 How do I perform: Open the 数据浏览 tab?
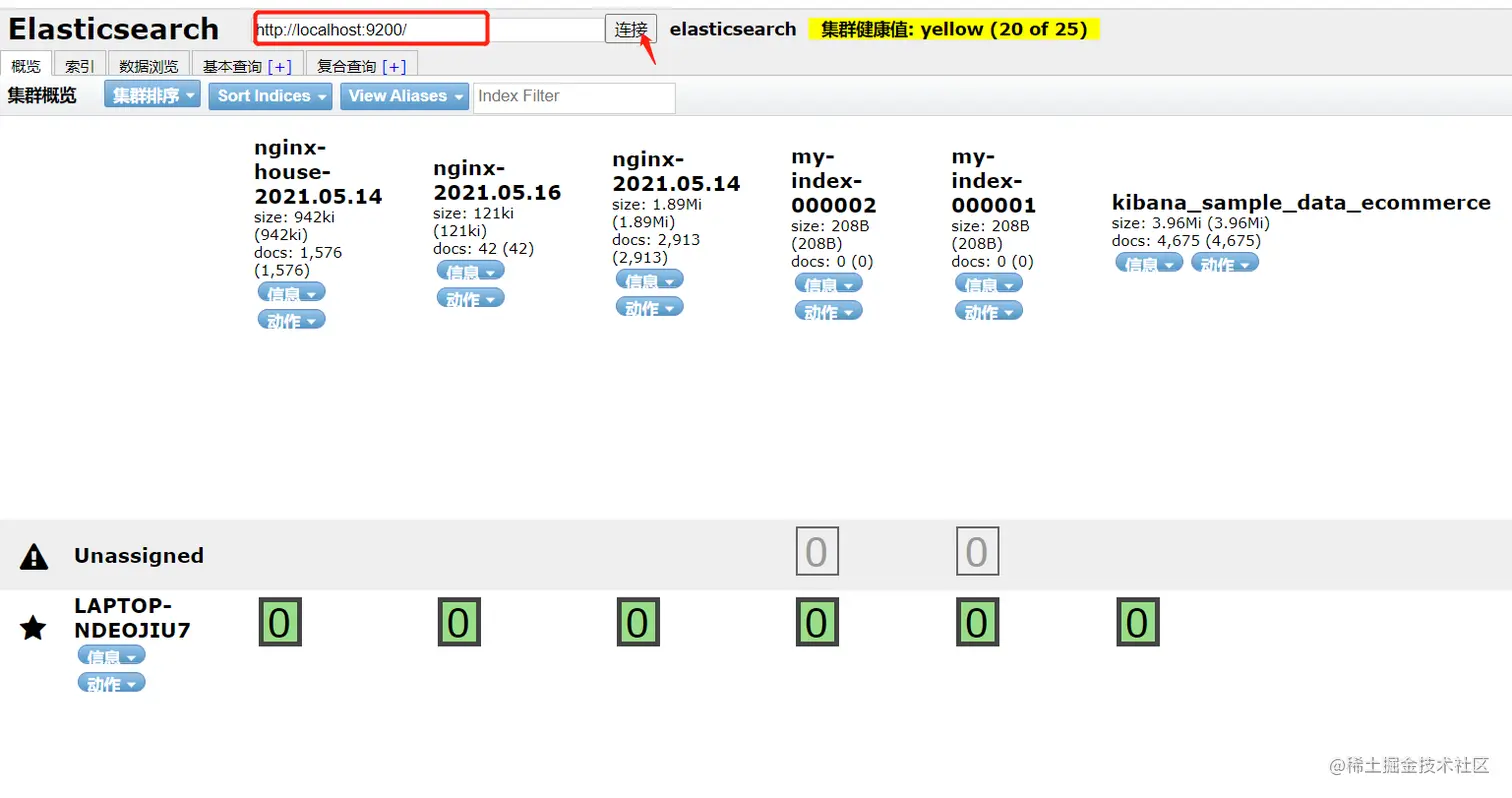(148, 66)
